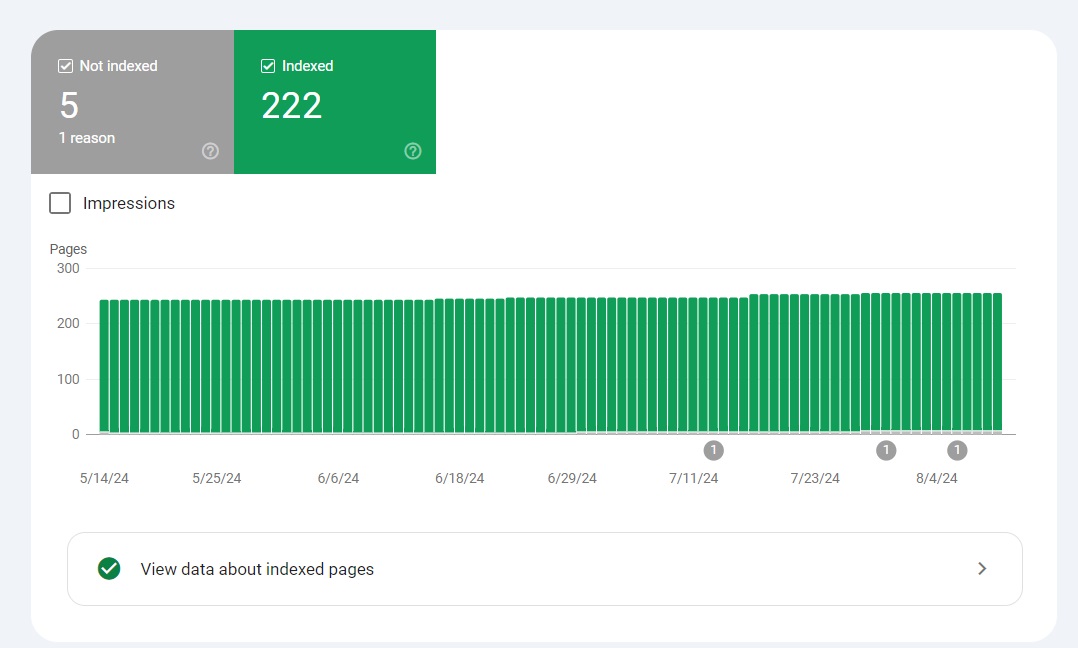Switch to the Indexed card view
1078x648 pixels.
tap(335, 102)
